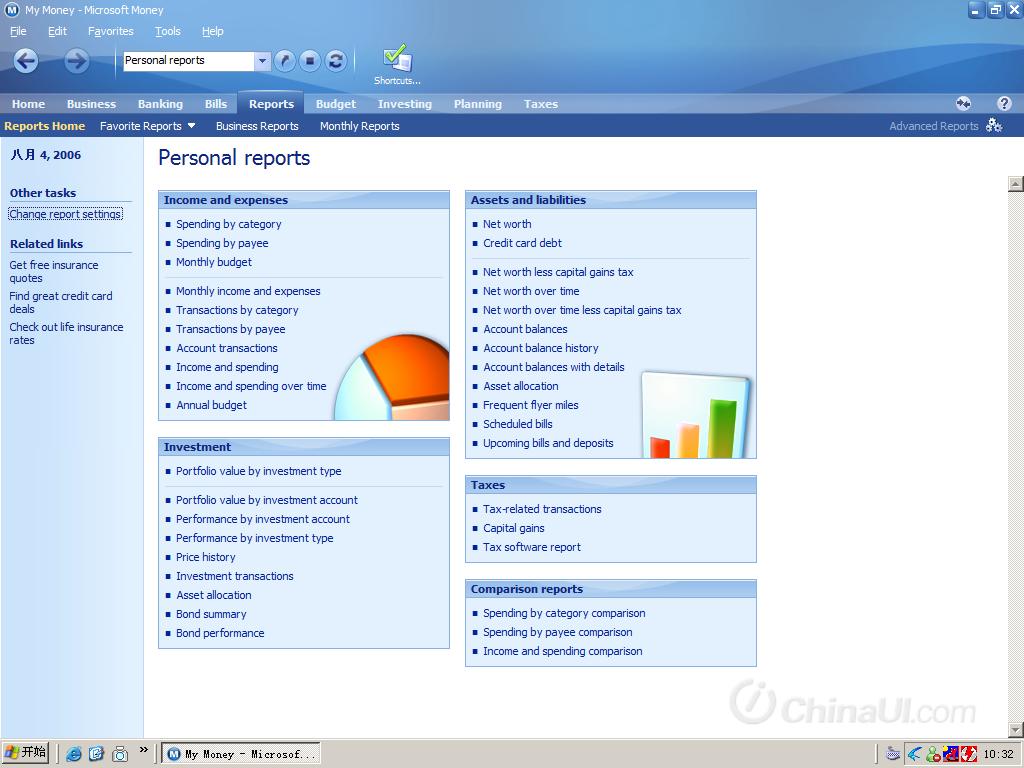The height and width of the screenshot is (768, 1024).
Task: Open Check out life insurance rates link
Action: click(66, 333)
